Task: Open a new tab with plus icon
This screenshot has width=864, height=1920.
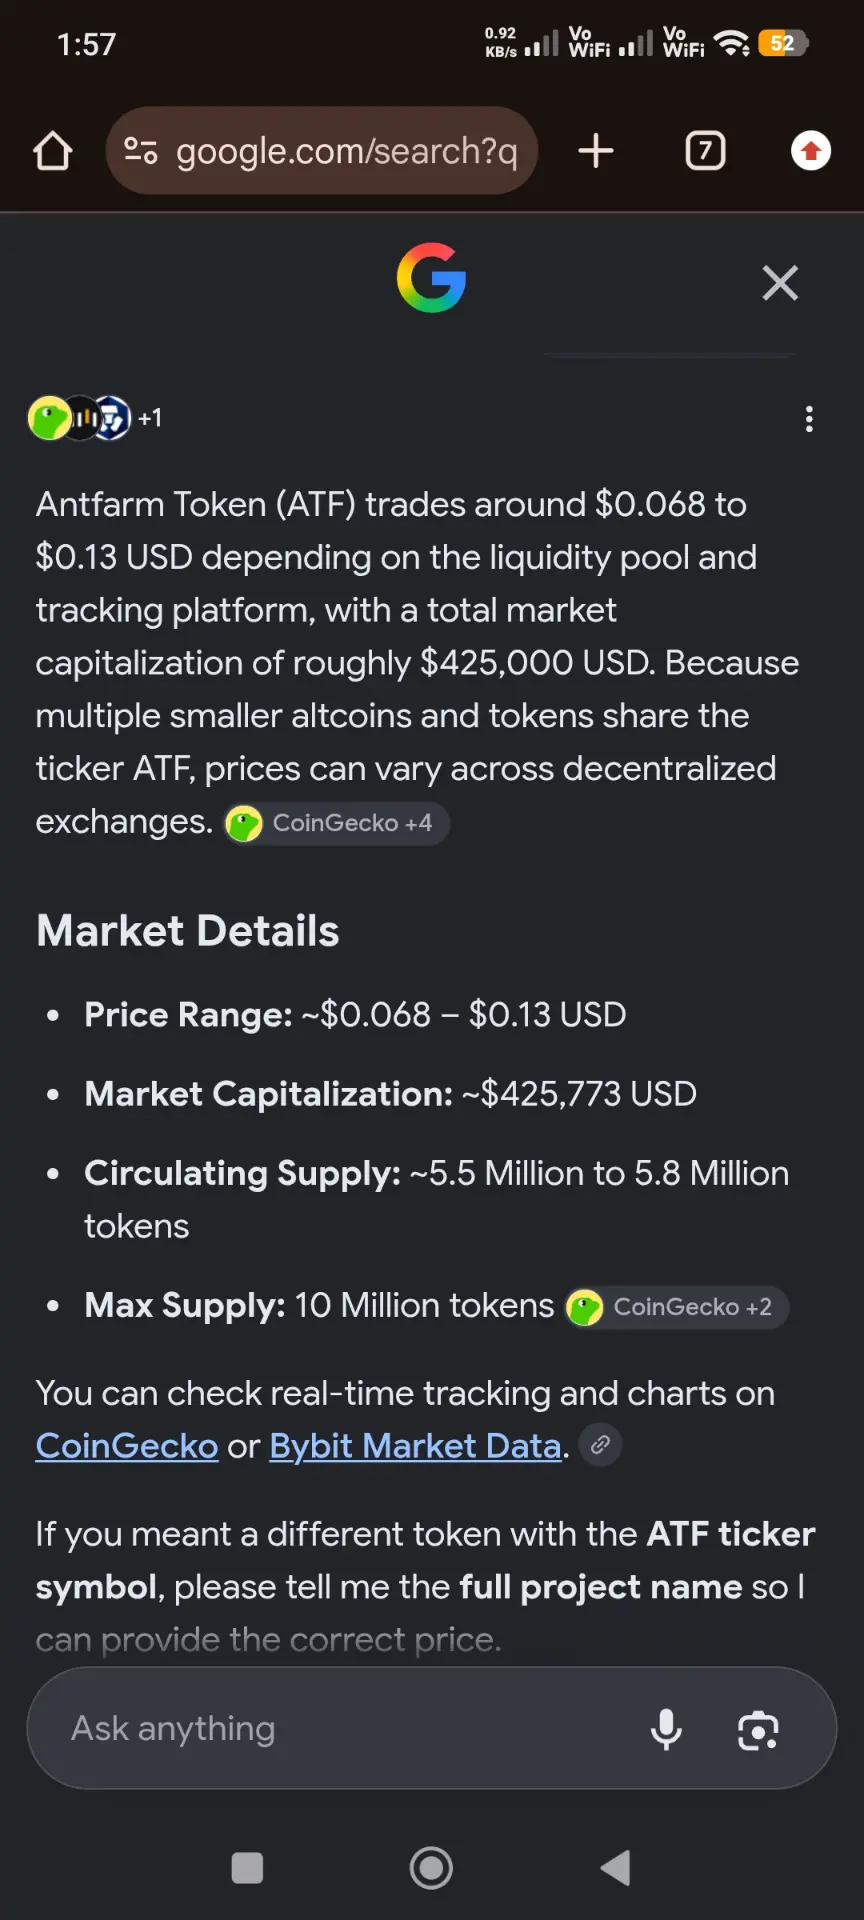Action: point(596,152)
